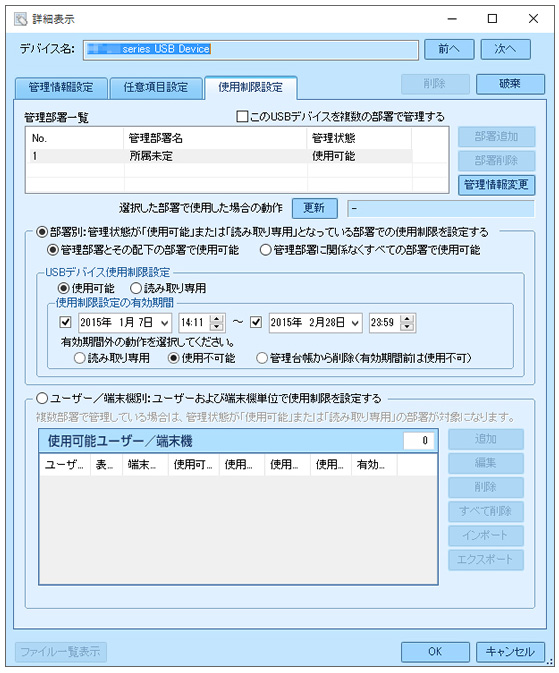559x673 pixels.
Task: Select 読み取り専用 for outside-validity behavior
Action: [x=79, y=358]
